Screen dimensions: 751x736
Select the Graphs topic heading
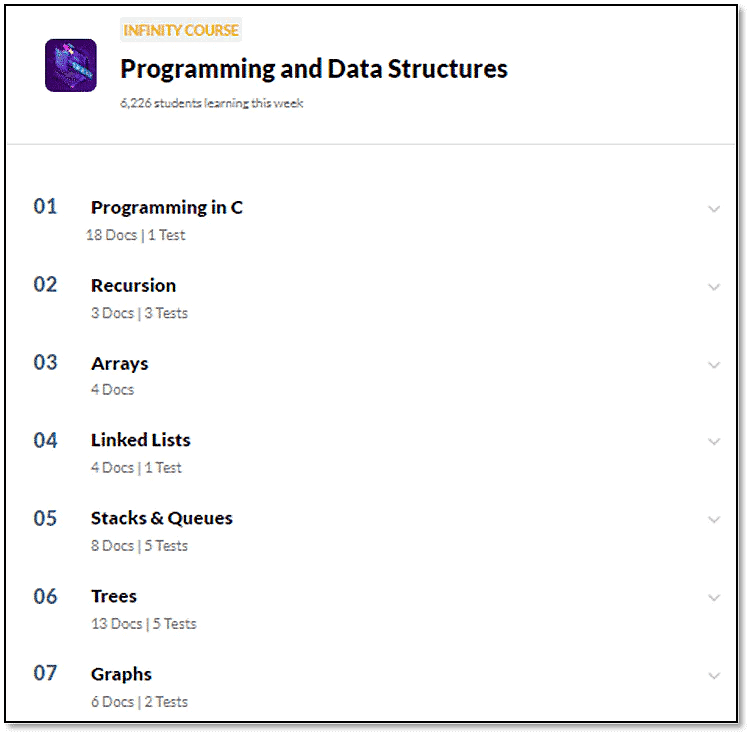(121, 675)
